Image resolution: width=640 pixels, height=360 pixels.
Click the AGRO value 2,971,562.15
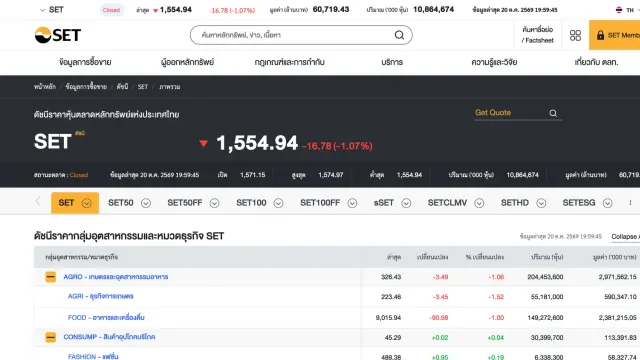tap(618, 277)
